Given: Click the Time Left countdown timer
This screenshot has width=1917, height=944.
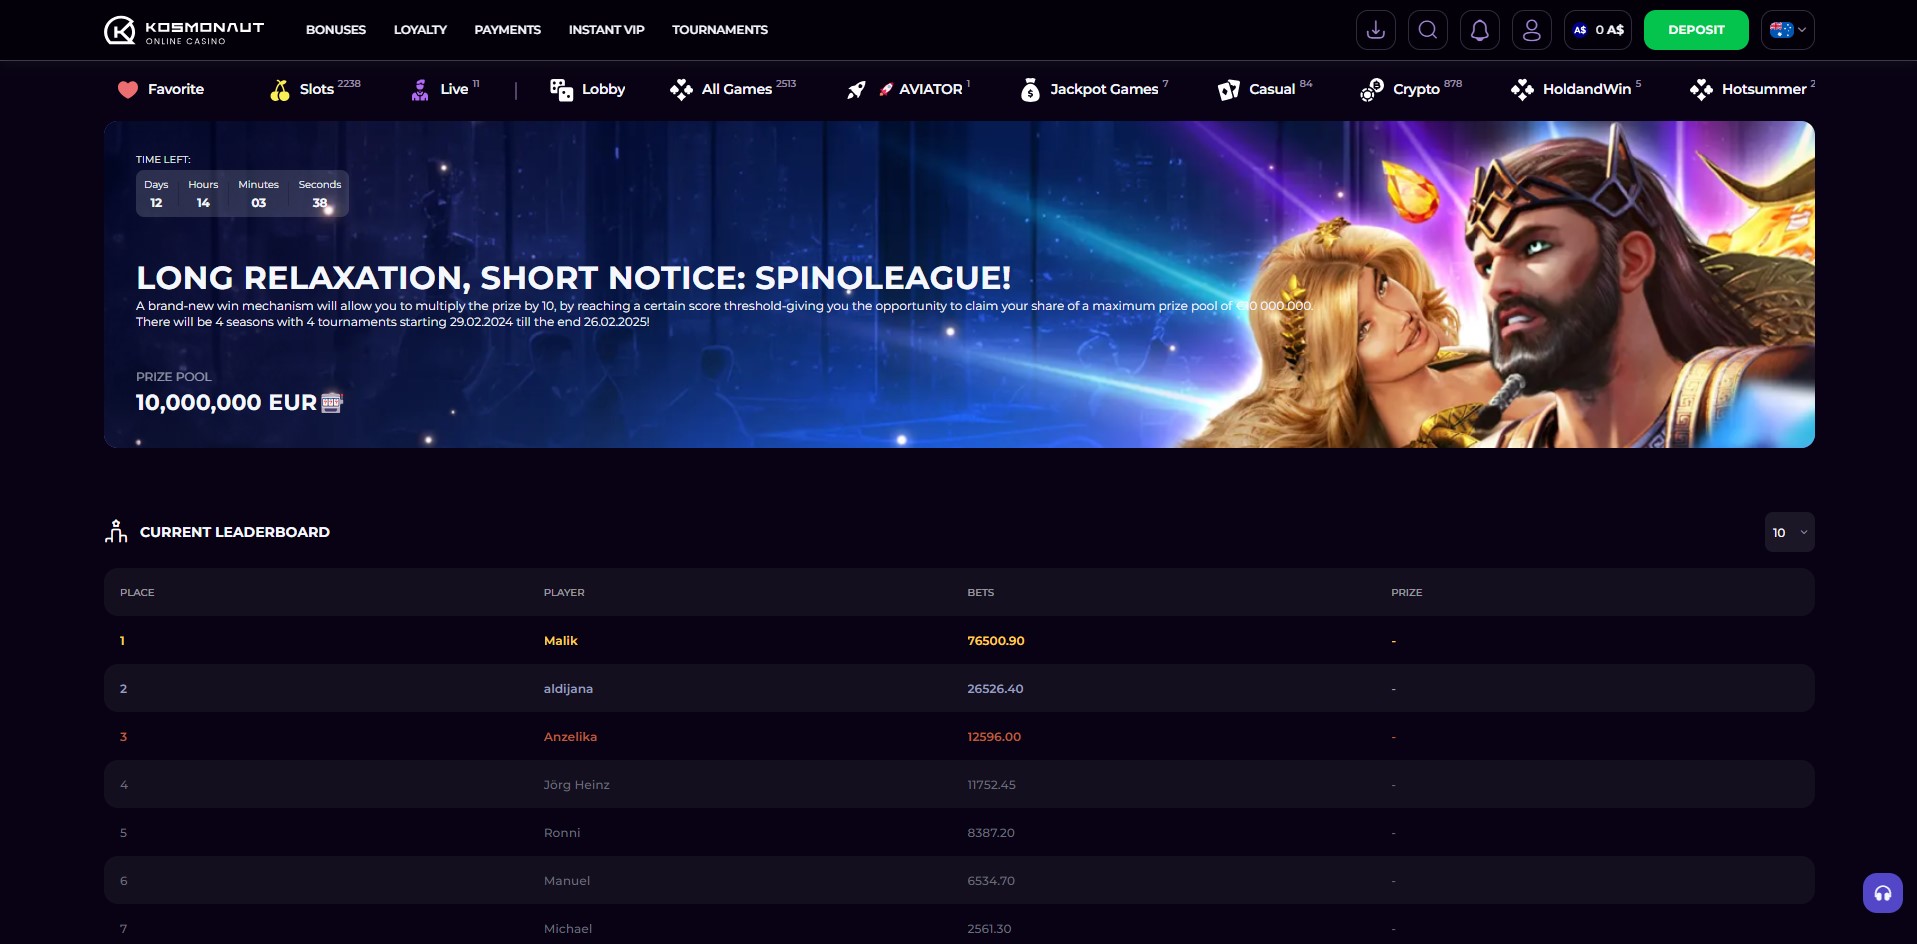Looking at the screenshot, I should point(242,193).
